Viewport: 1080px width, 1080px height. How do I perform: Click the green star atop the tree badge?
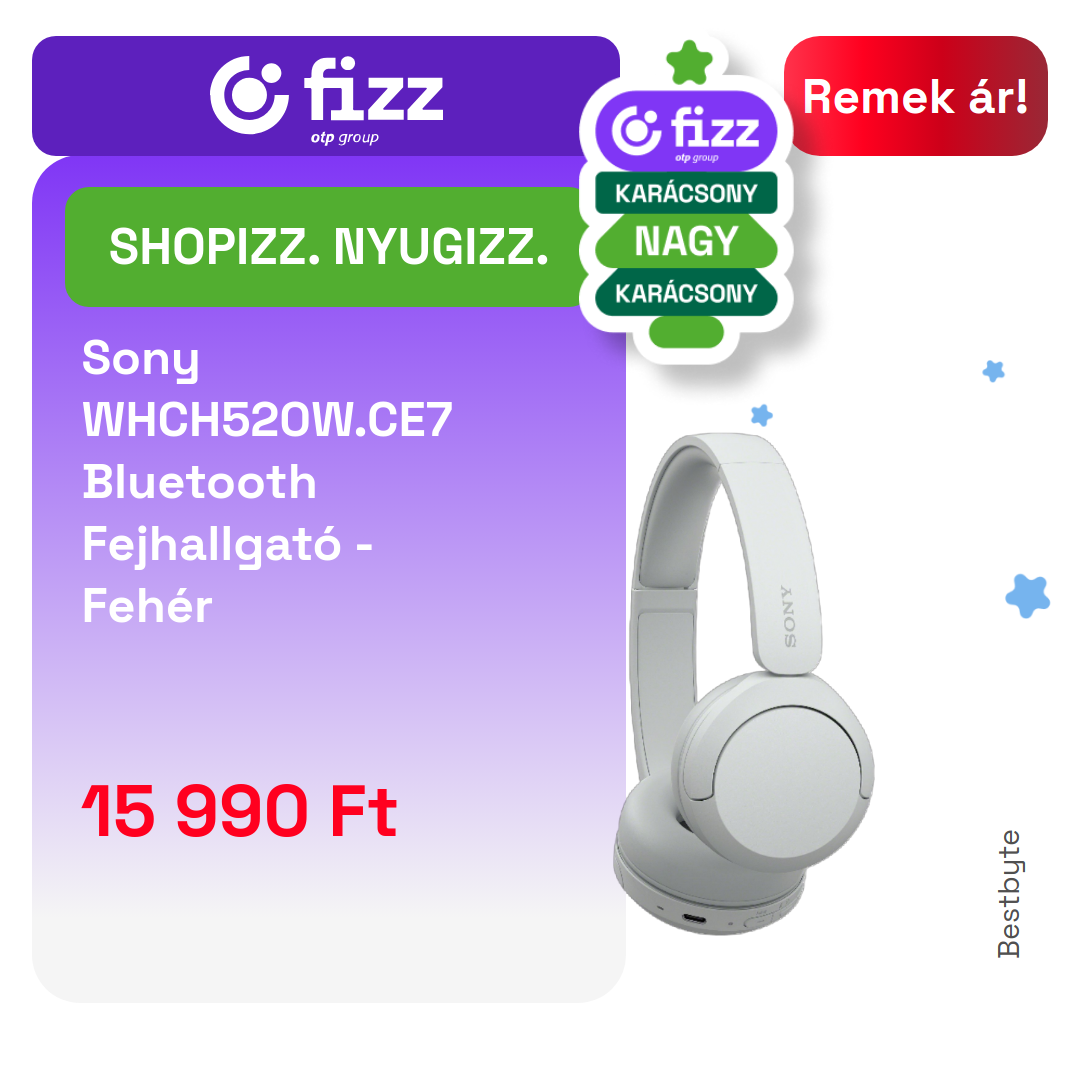[x=689, y=63]
